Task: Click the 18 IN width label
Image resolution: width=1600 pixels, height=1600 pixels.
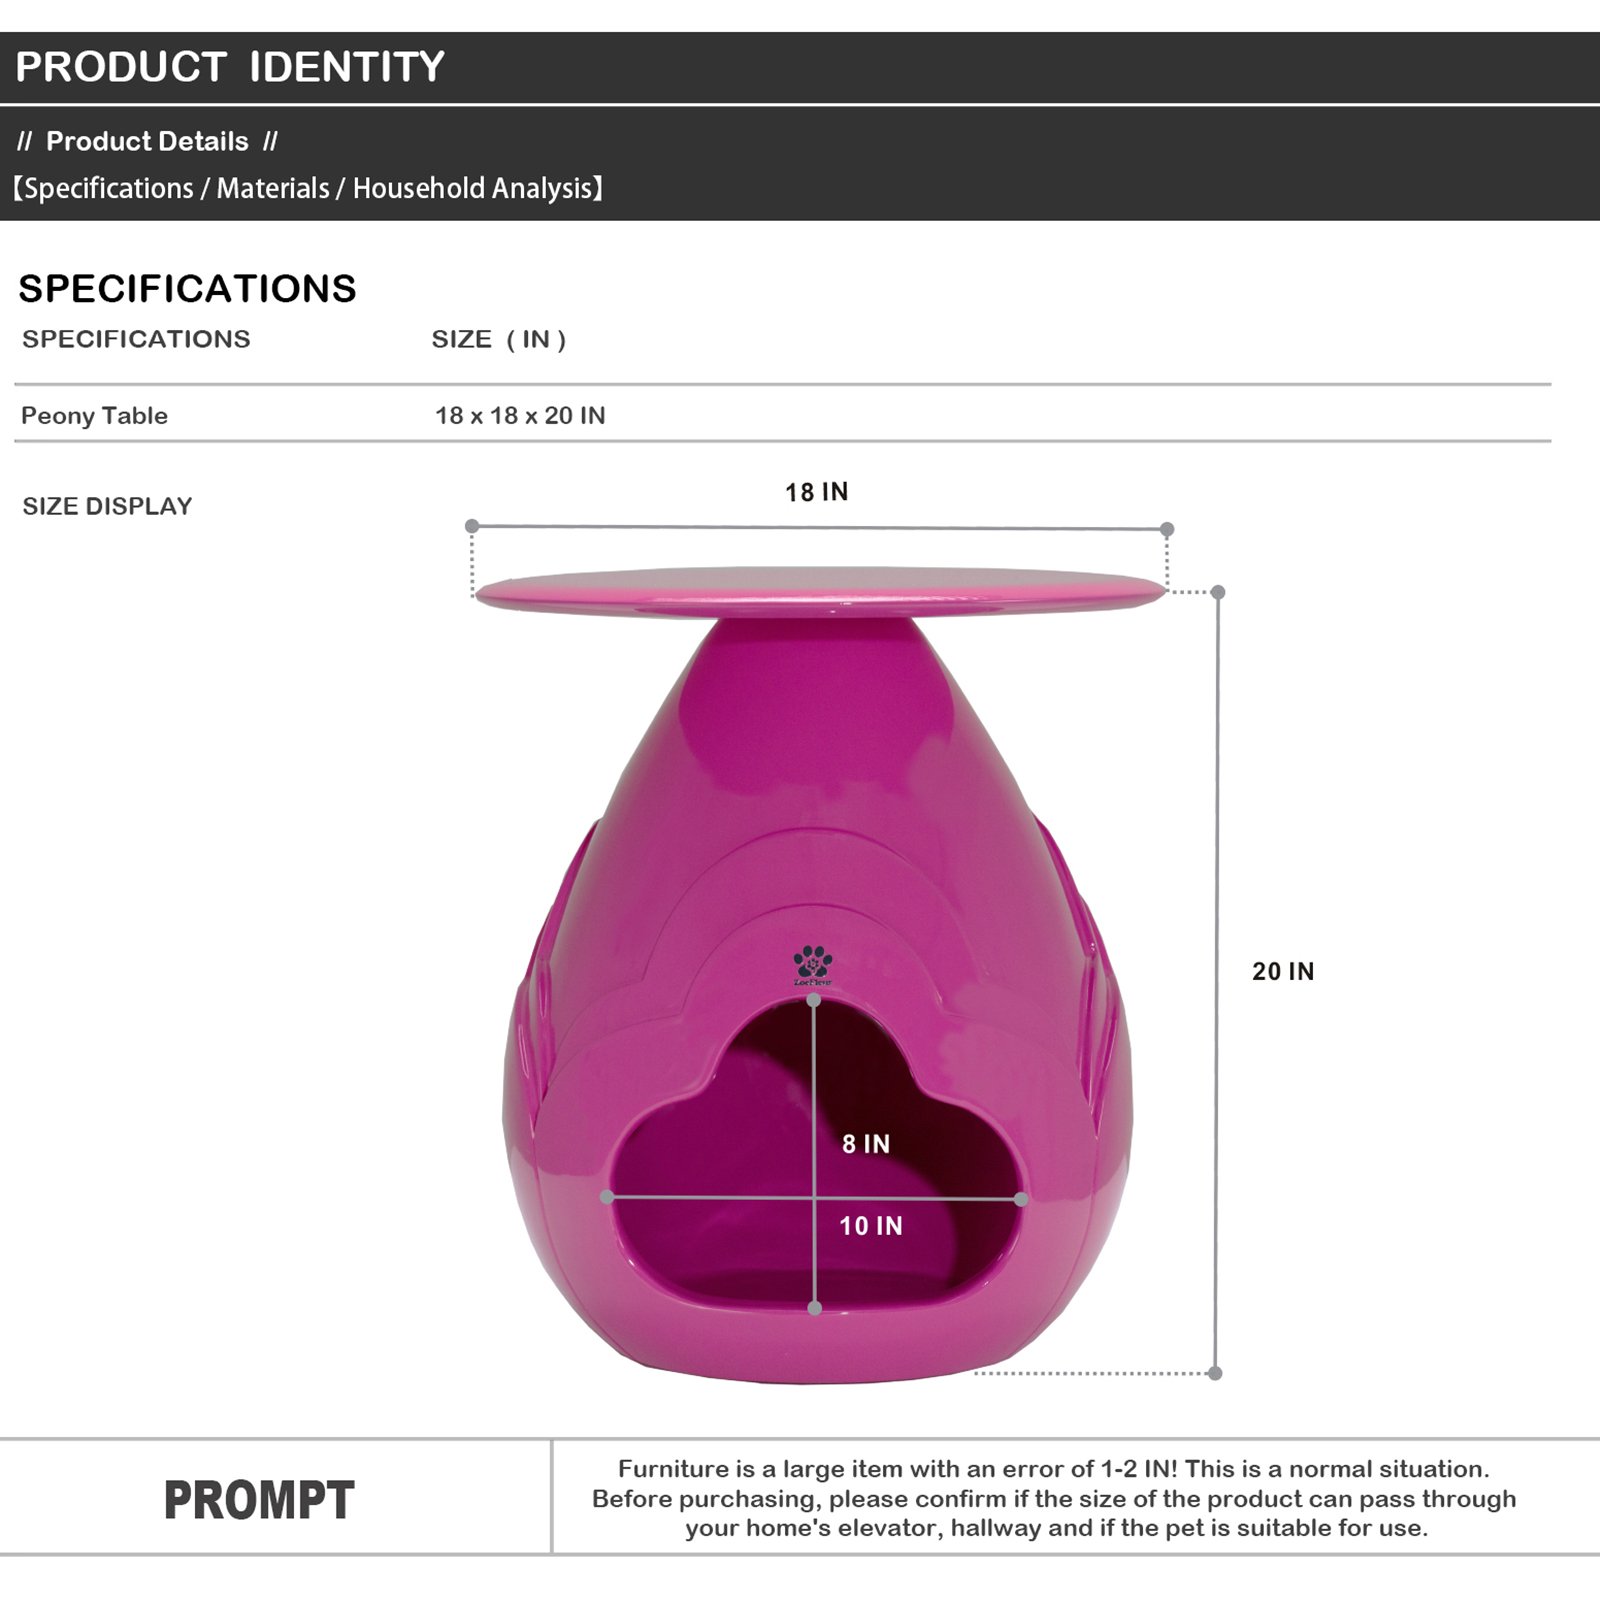Action: tap(816, 492)
